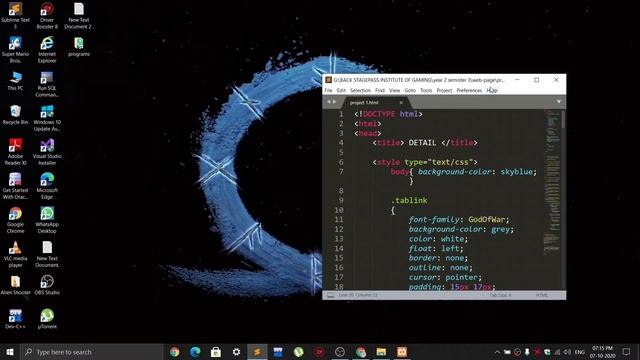Open Google Chrome desktop shortcut
The width and height of the screenshot is (640, 360).
pyautogui.click(x=16, y=220)
